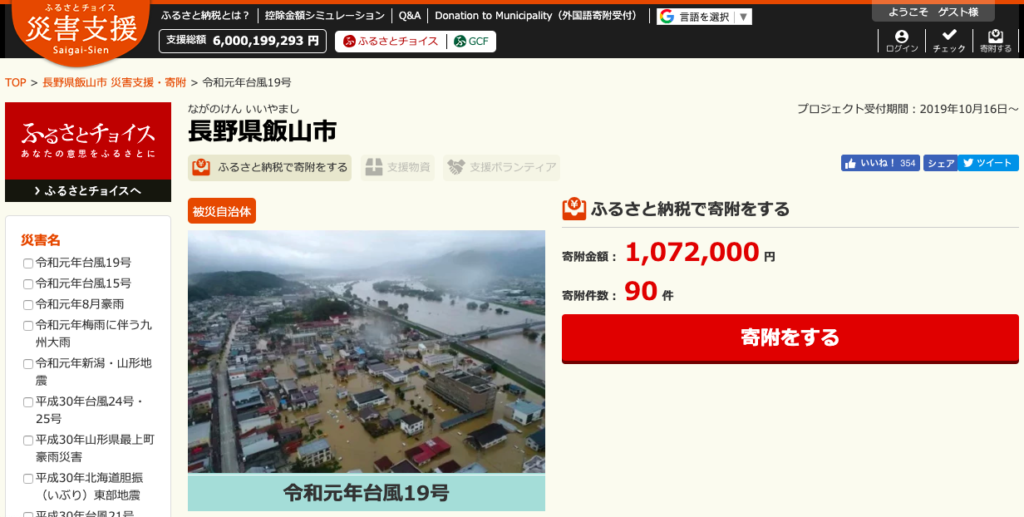The image size is (1024, 517).
Task: Click the 災害支援 Saigai-Sien logo
Action: (81, 30)
